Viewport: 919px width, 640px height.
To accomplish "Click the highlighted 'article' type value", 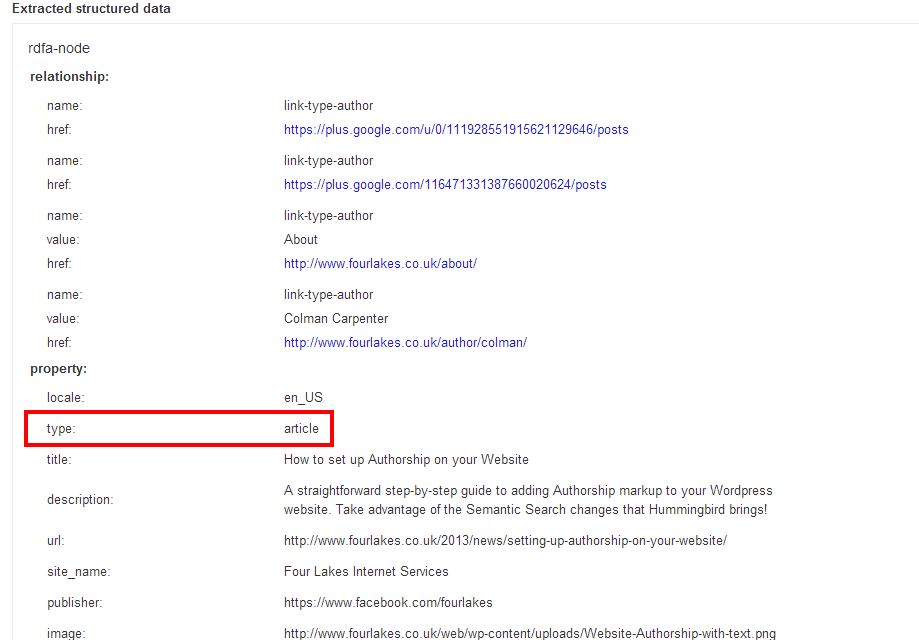I will (x=301, y=429).
